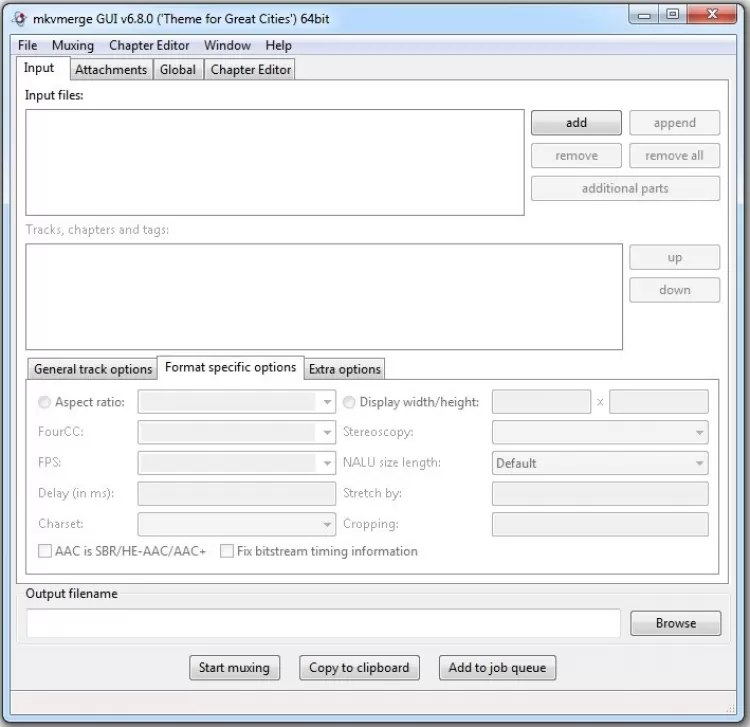Screen dimensions: 750x727
Task: Open the Window menu
Action: pyautogui.click(x=227, y=45)
